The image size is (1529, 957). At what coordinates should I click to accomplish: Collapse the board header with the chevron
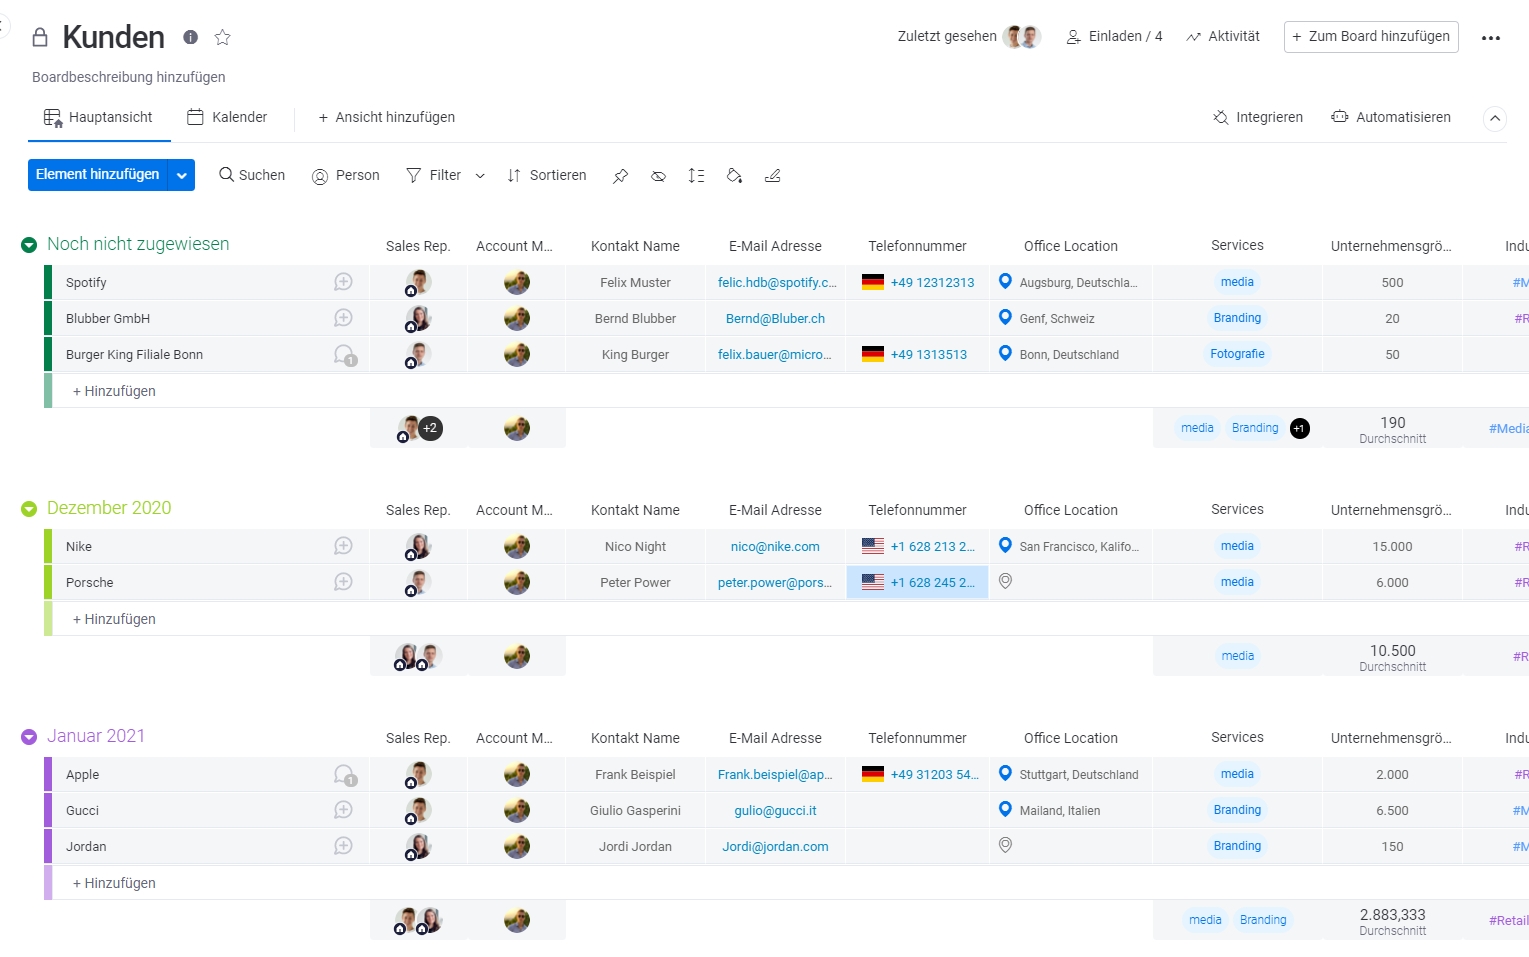1494,118
